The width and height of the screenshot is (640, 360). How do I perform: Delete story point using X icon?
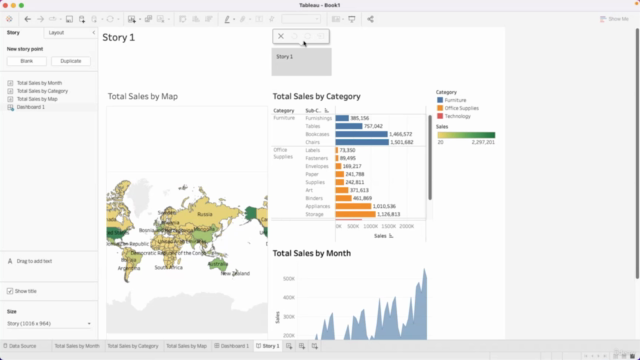click(x=281, y=36)
